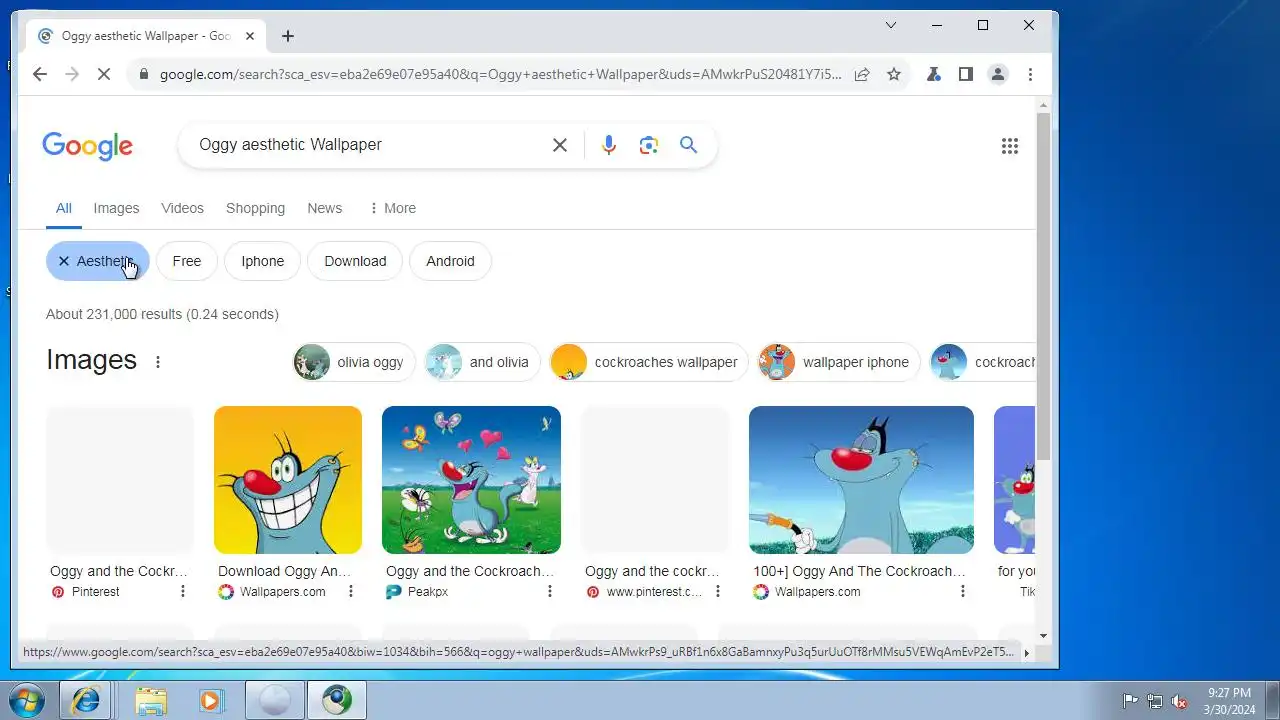Click the scroll down arrow

pos(1043,635)
